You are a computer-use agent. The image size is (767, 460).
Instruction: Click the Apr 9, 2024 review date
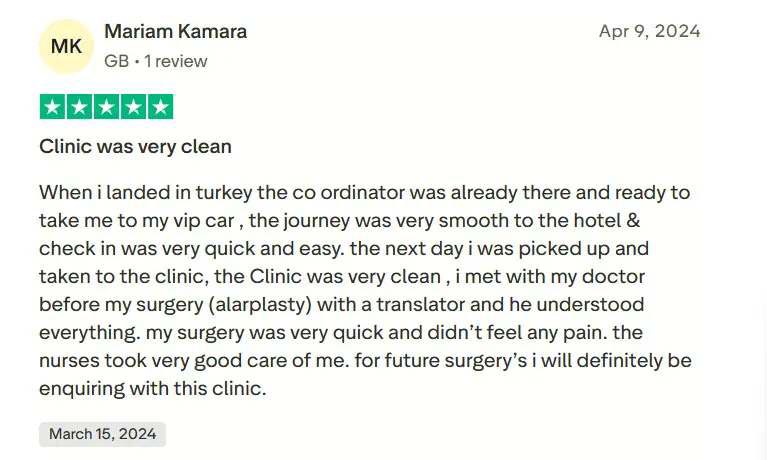click(x=649, y=31)
